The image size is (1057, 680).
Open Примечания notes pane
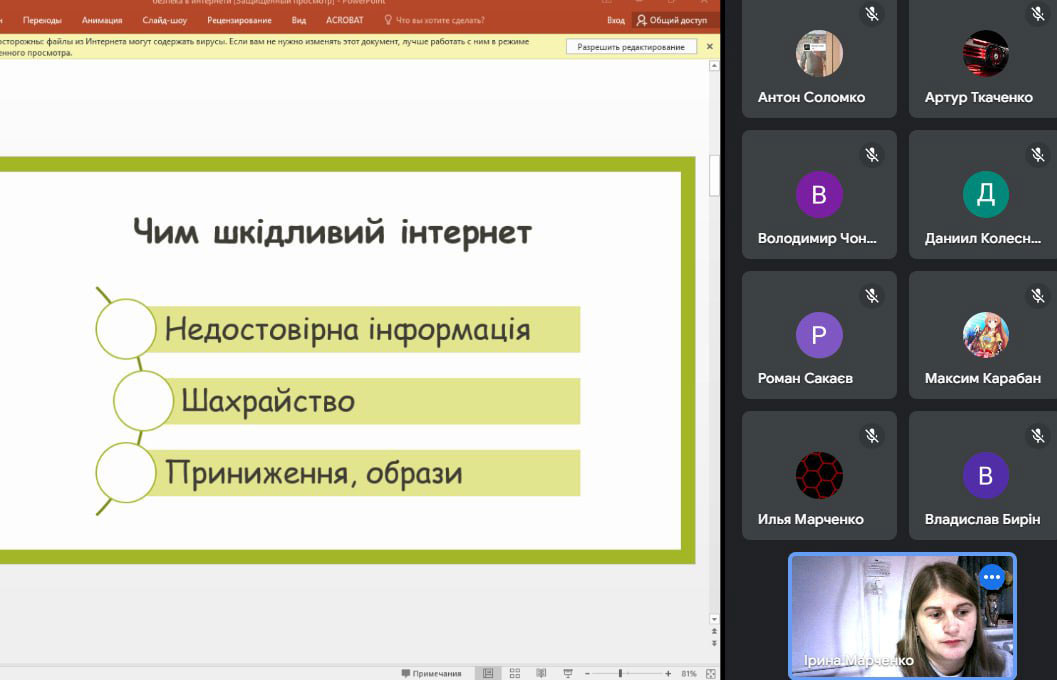point(431,673)
